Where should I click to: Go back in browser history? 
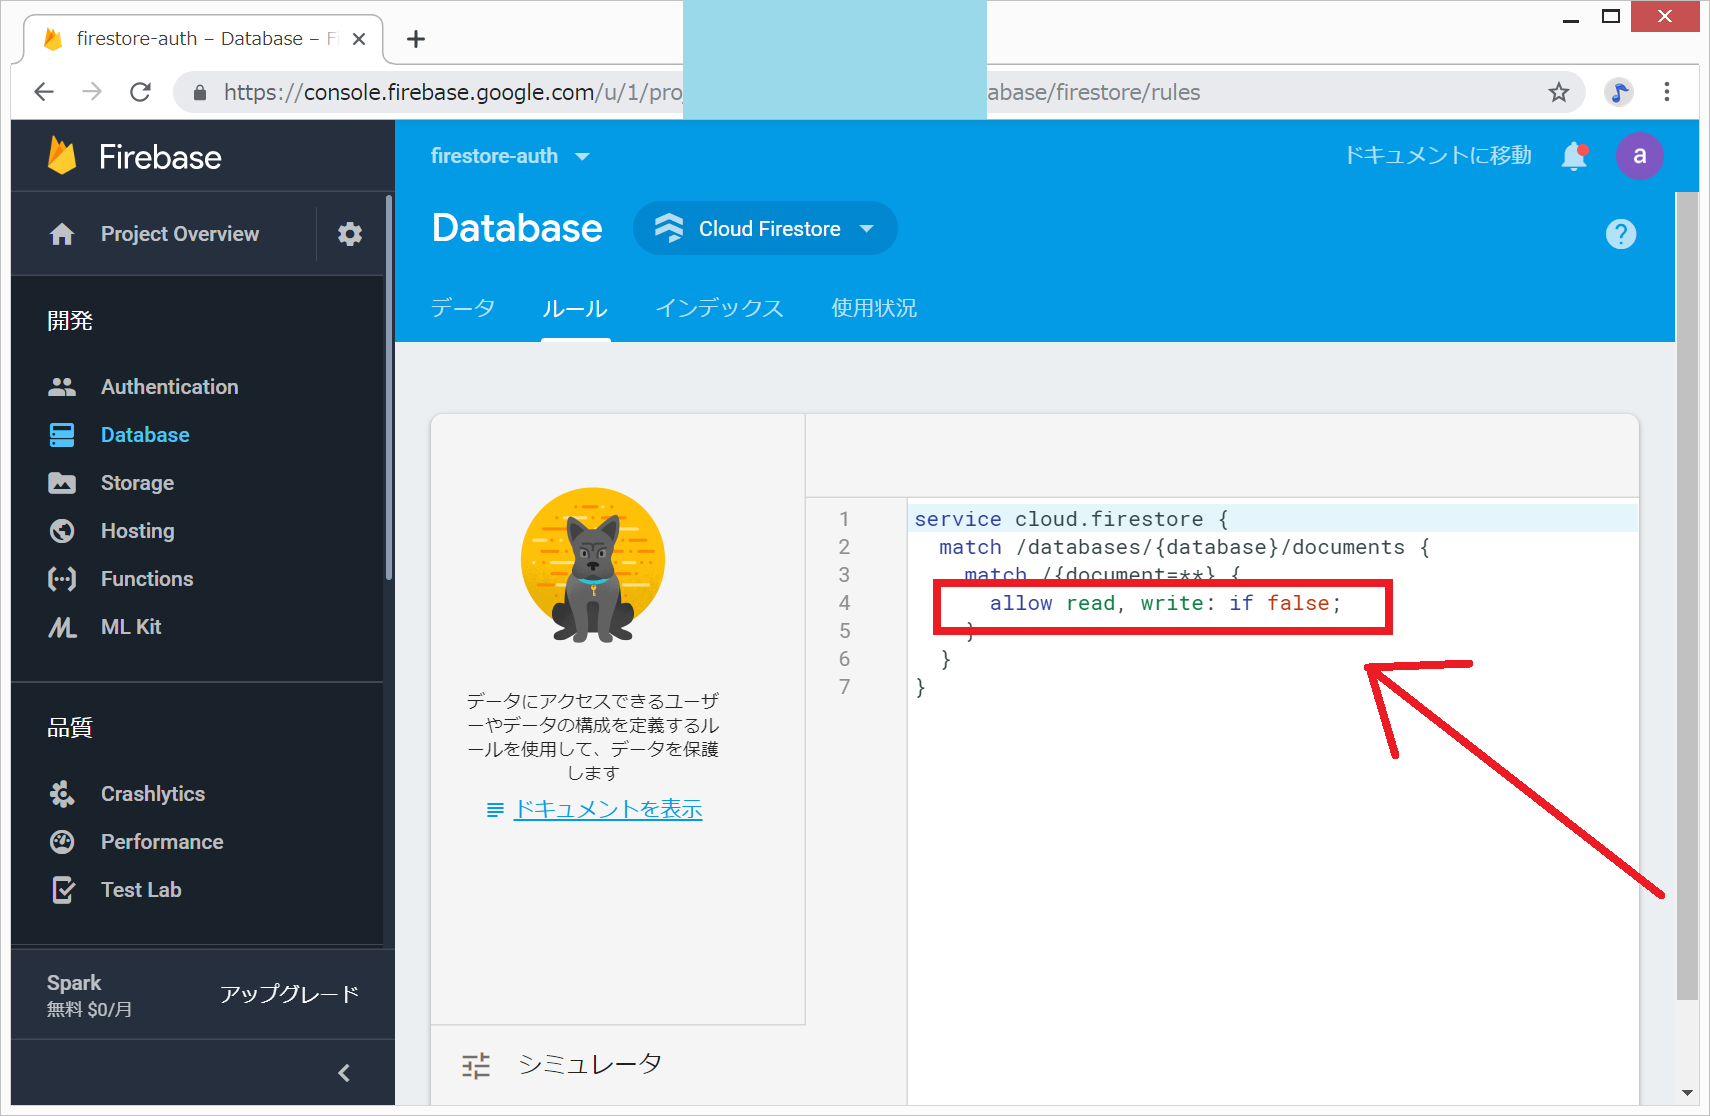44,92
